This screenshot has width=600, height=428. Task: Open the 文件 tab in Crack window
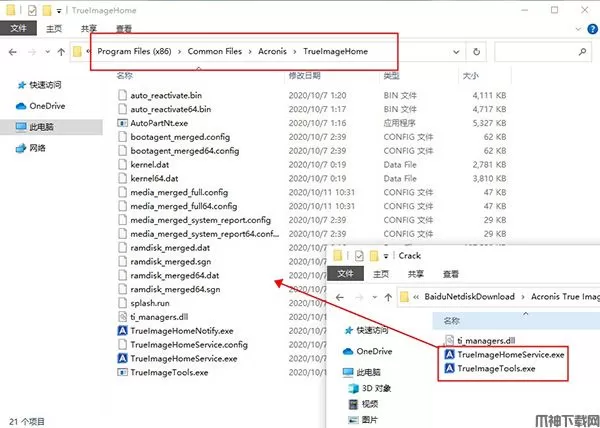[345, 273]
